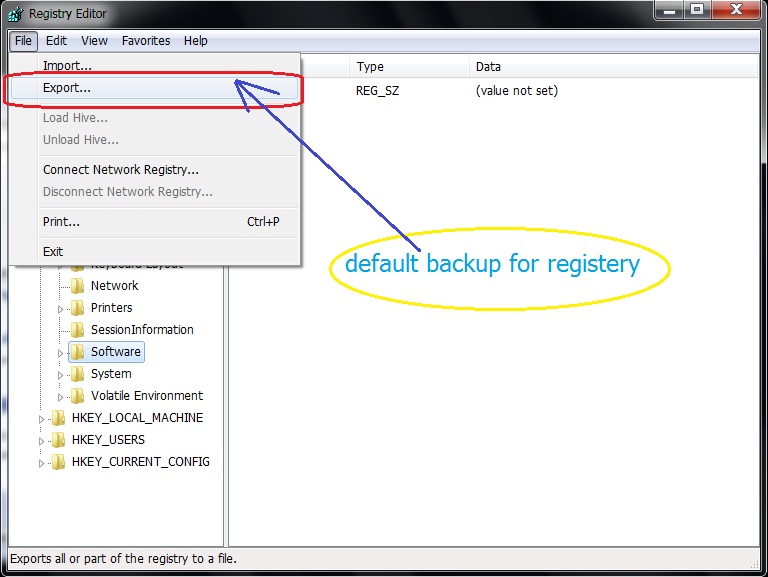Click the Software folder icon
The image size is (768, 577).
77,352
